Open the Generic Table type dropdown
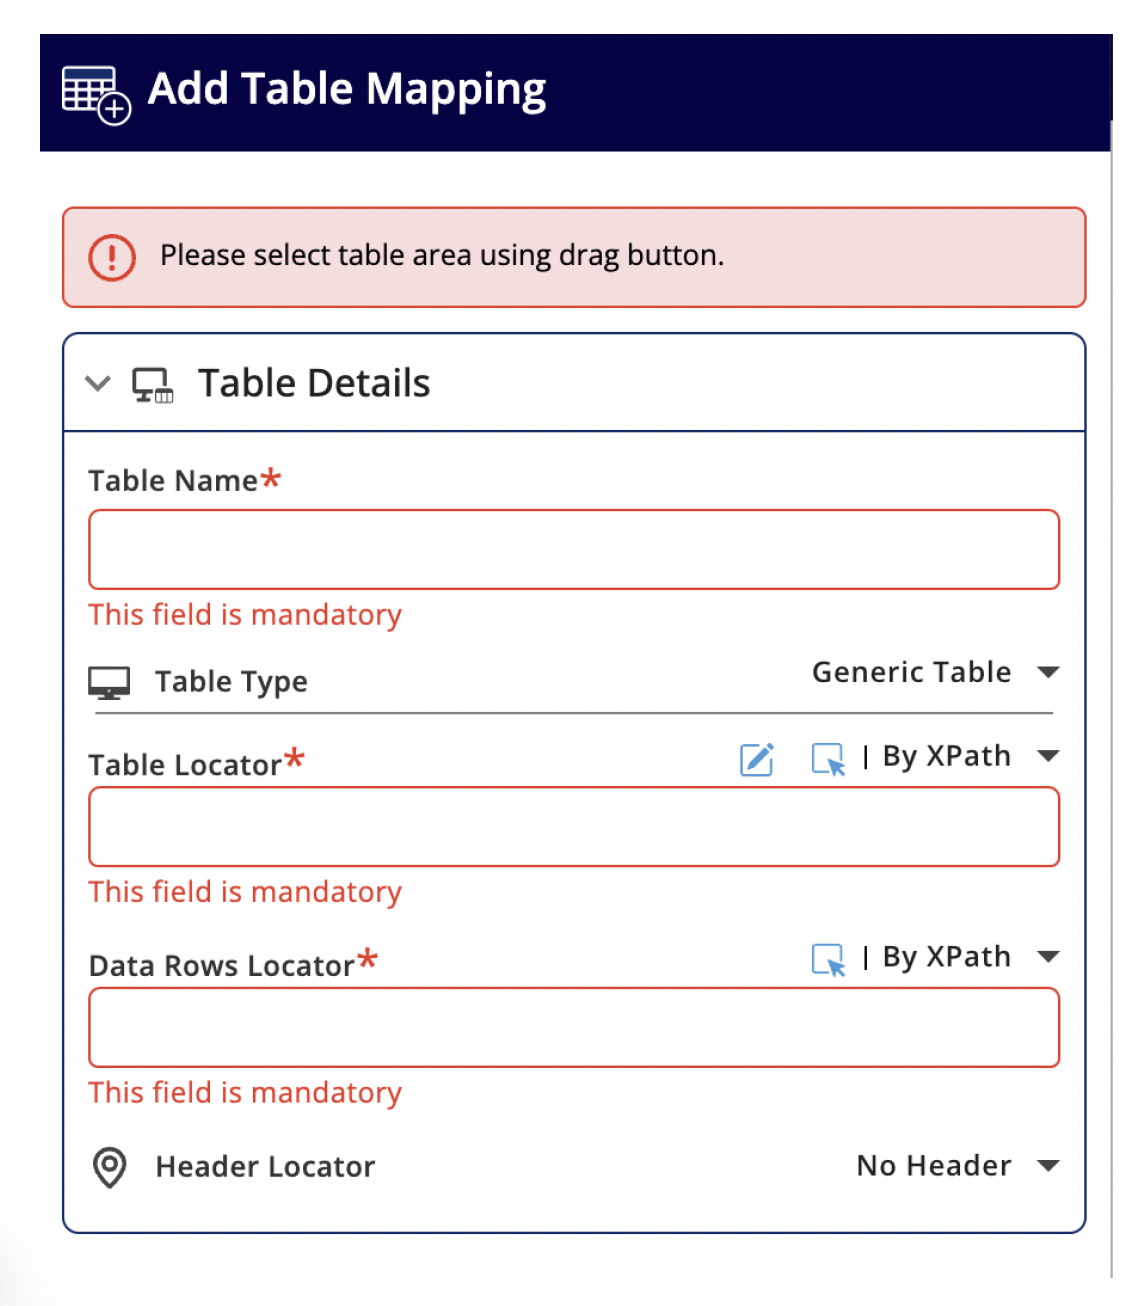Screen dimensions: 1144x1306 tap(935, 672)
